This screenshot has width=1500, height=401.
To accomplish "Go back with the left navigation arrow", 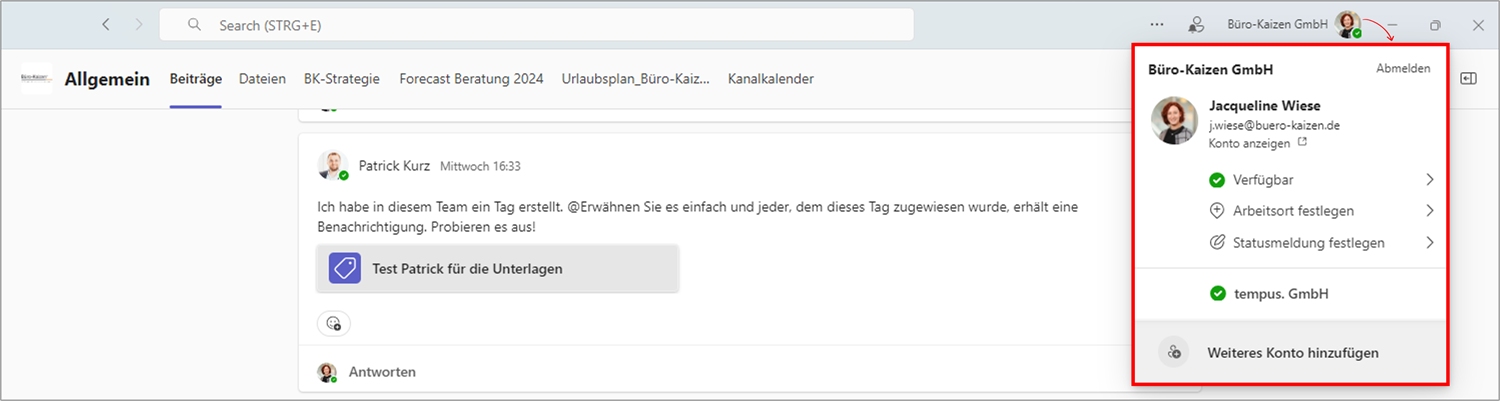I will (106, 25).
